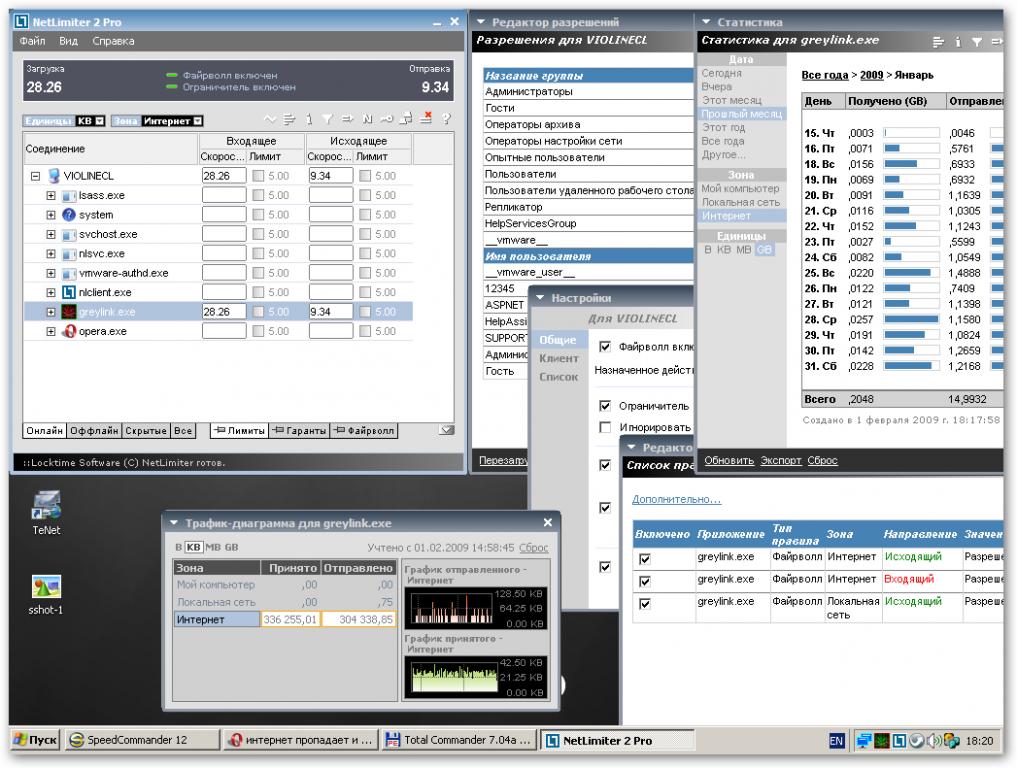Toggle incoming limit checkbox for VIOLINECL
1017x768 pixels.
(x=259, y=176)
